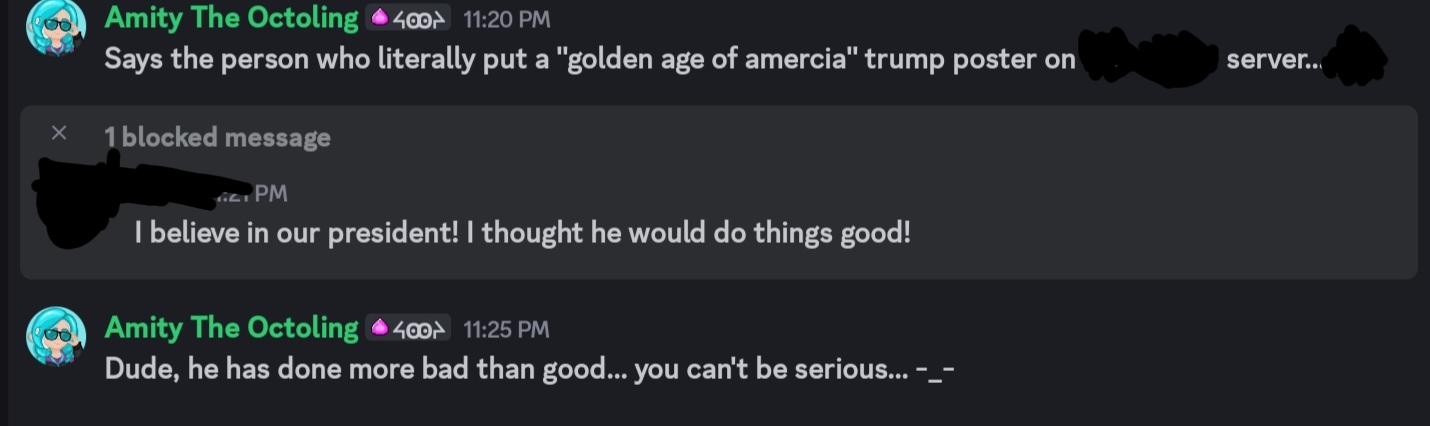1430x426 pixels.
Task: Click the 11:20 PM timestamp
Action: (507, 19)
